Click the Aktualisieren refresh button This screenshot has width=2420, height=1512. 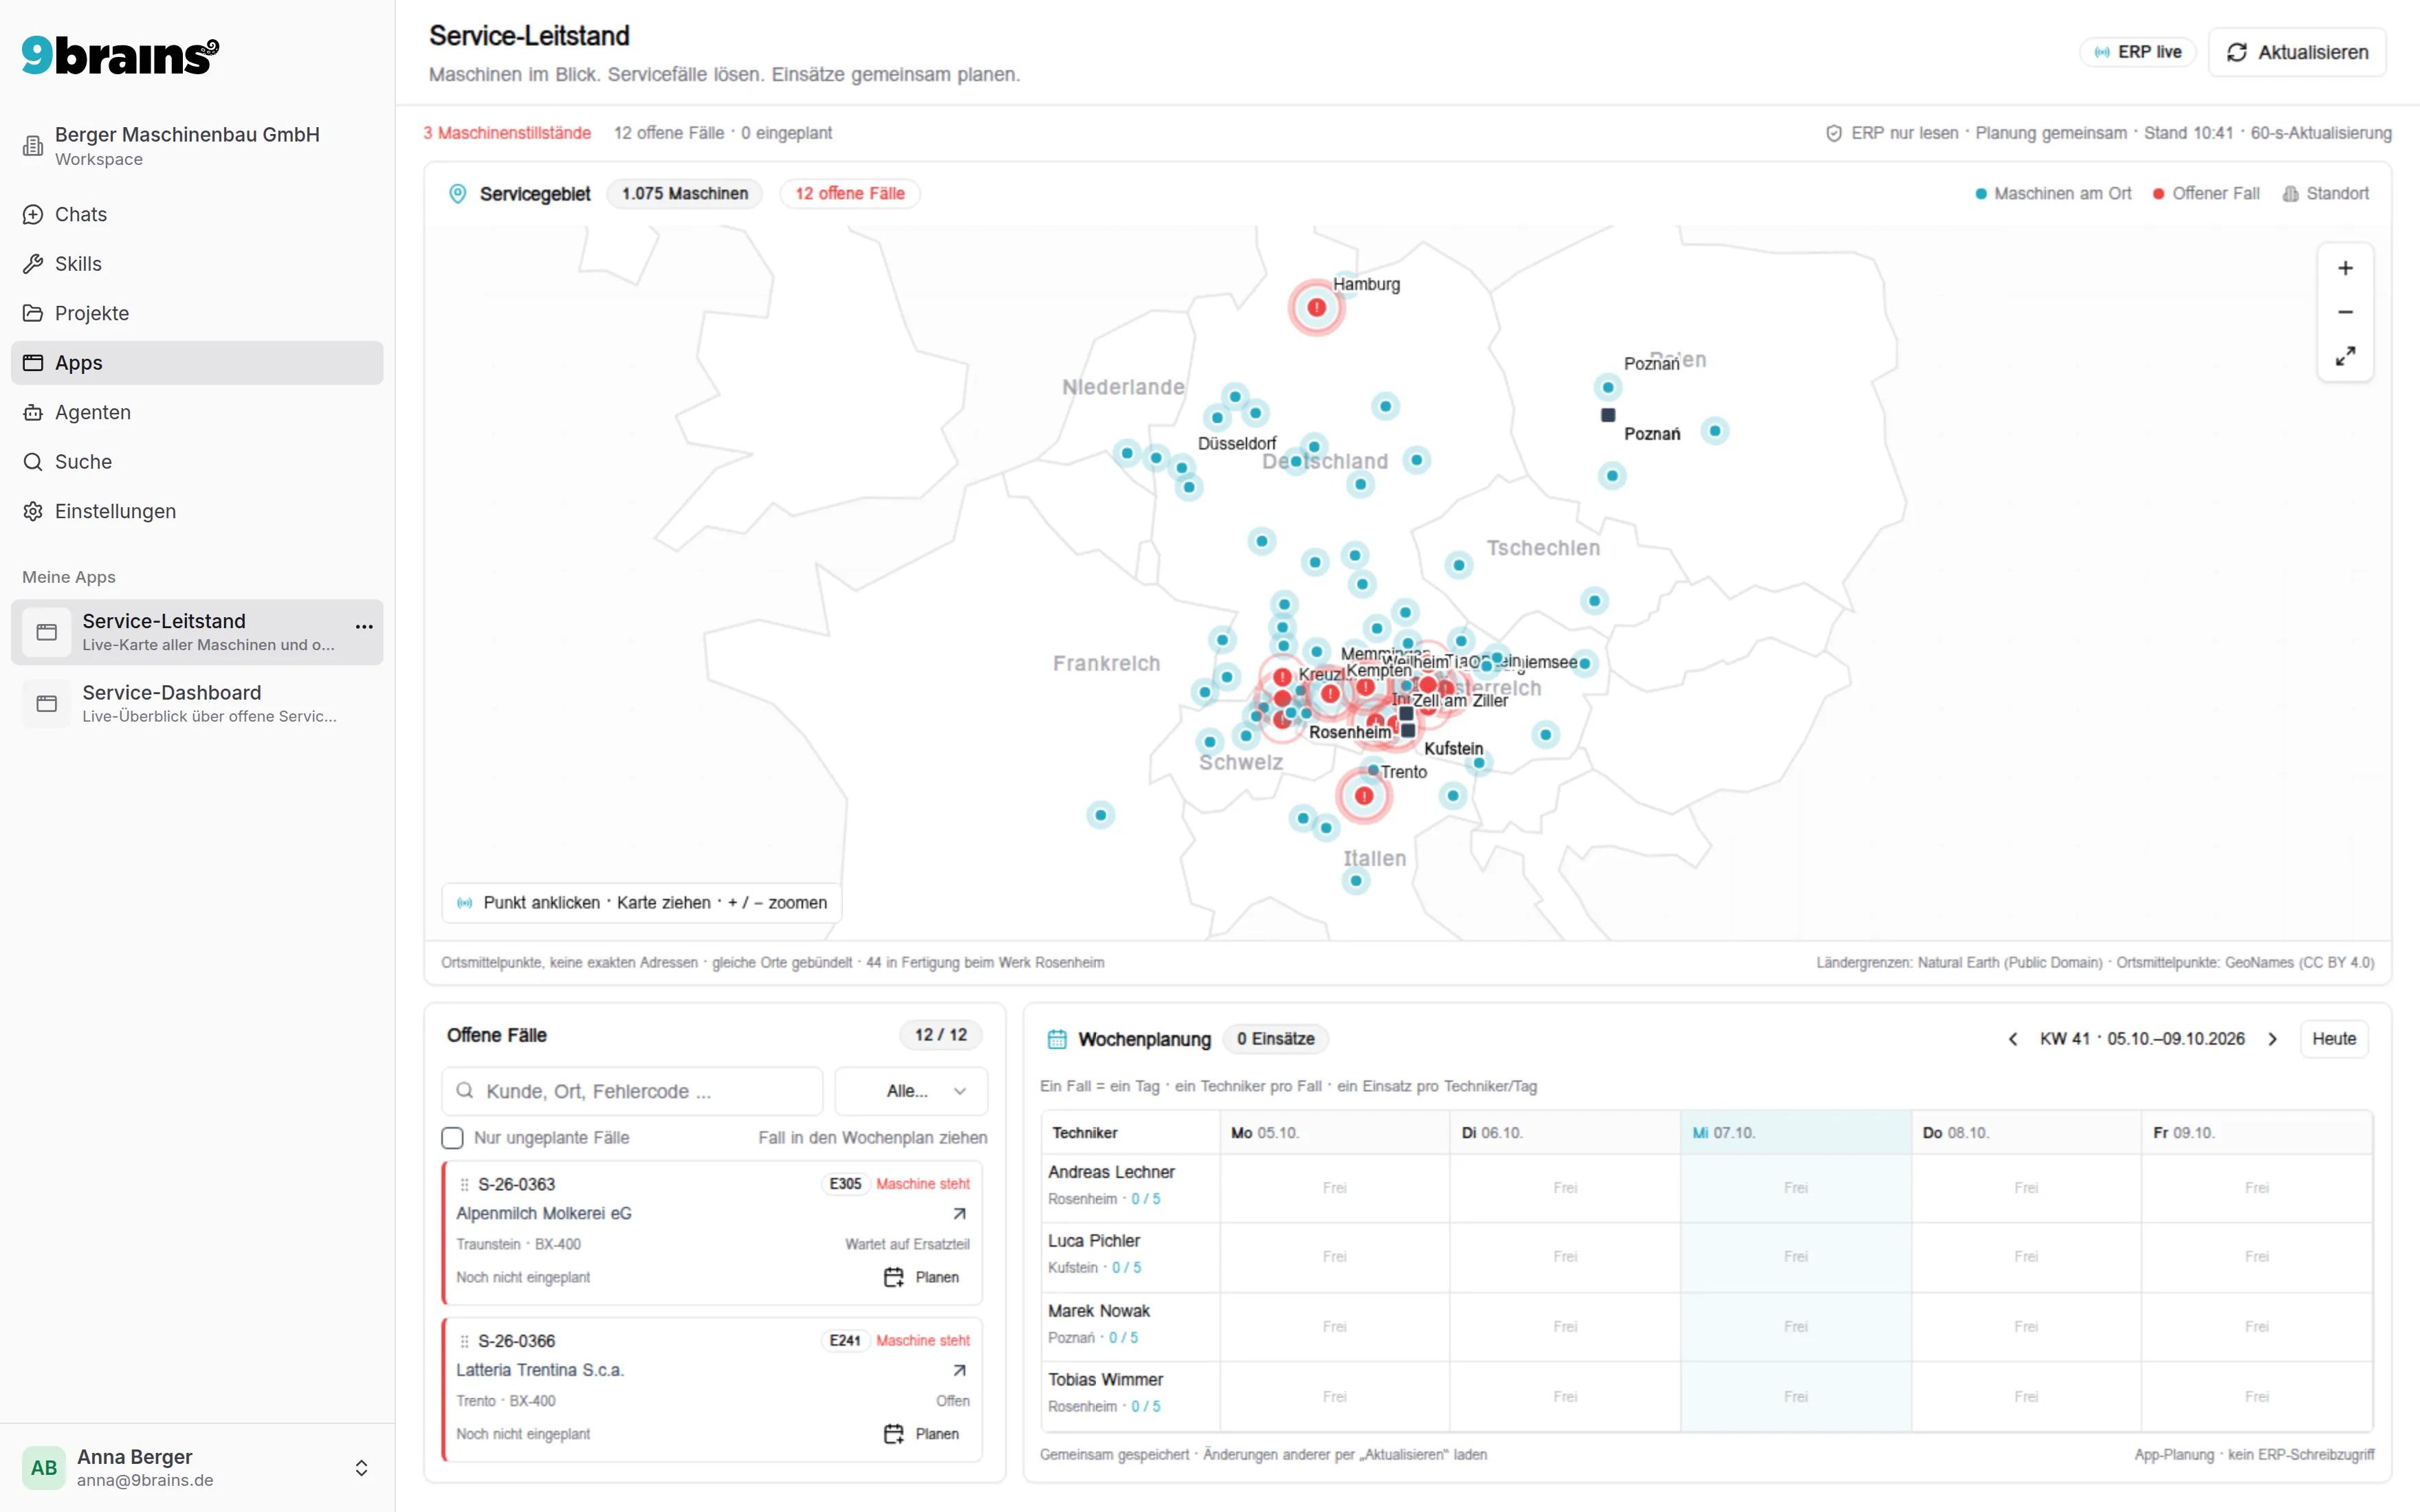(x=2297, y=52)
